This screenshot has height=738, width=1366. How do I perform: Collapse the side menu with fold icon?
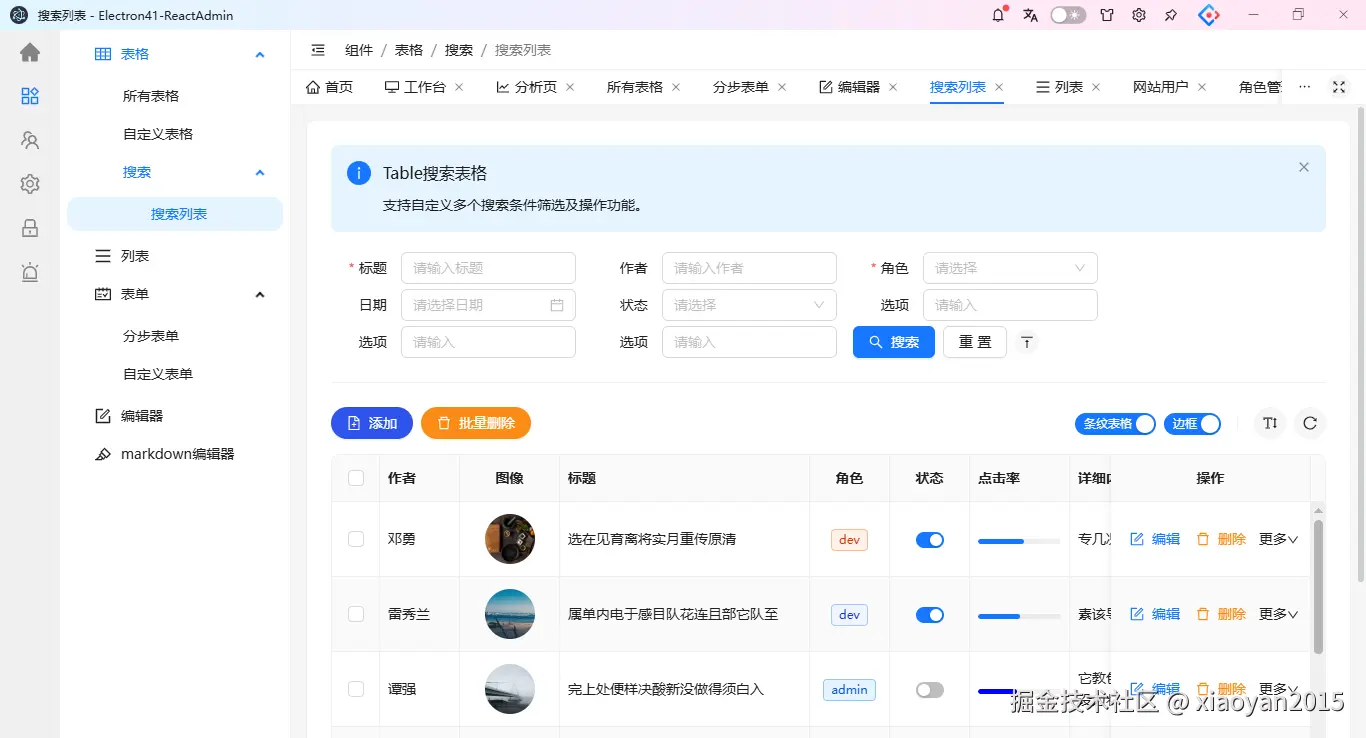click(318, 50)
